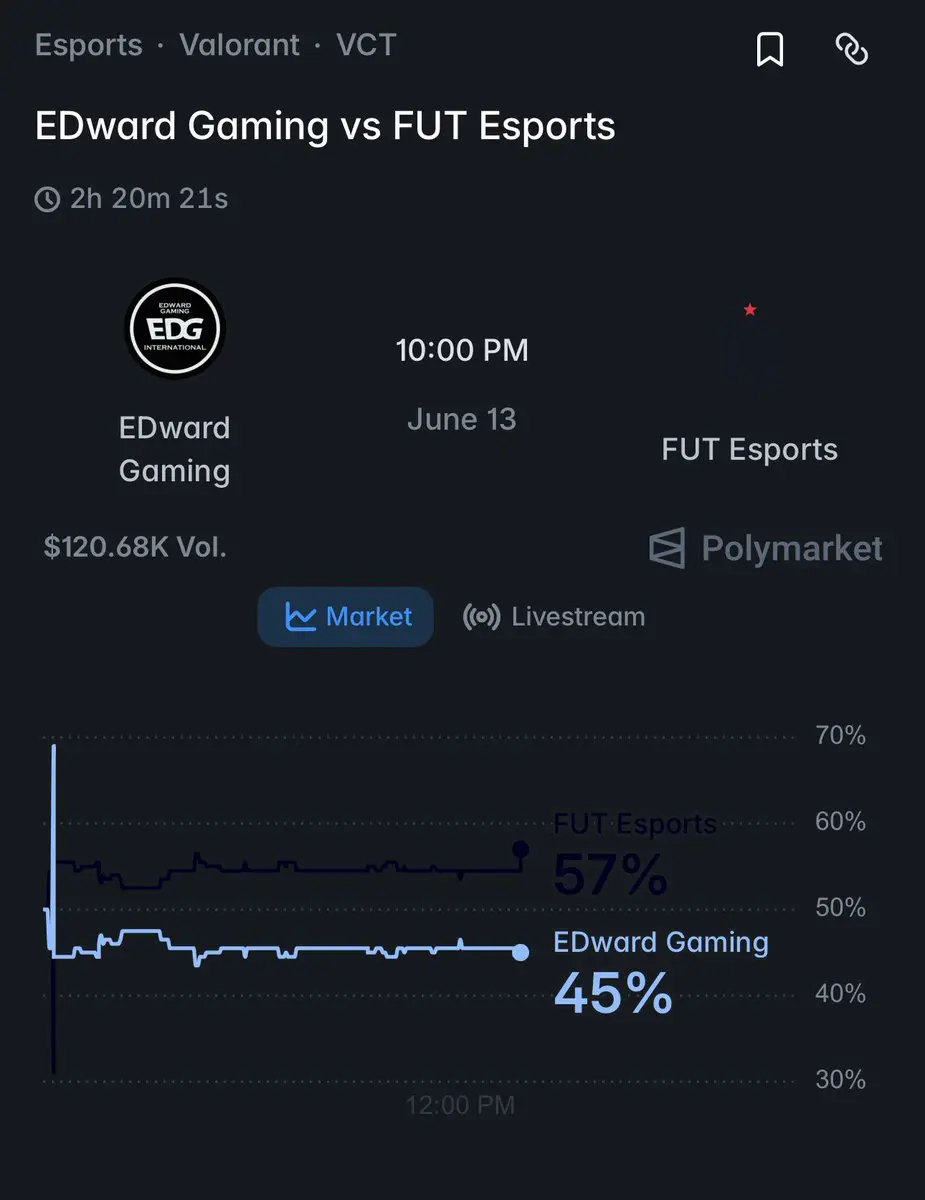Screen dimensions: 925x1200
Task: Click the broadcast icon beside Livestream
Action: [482, 617]
